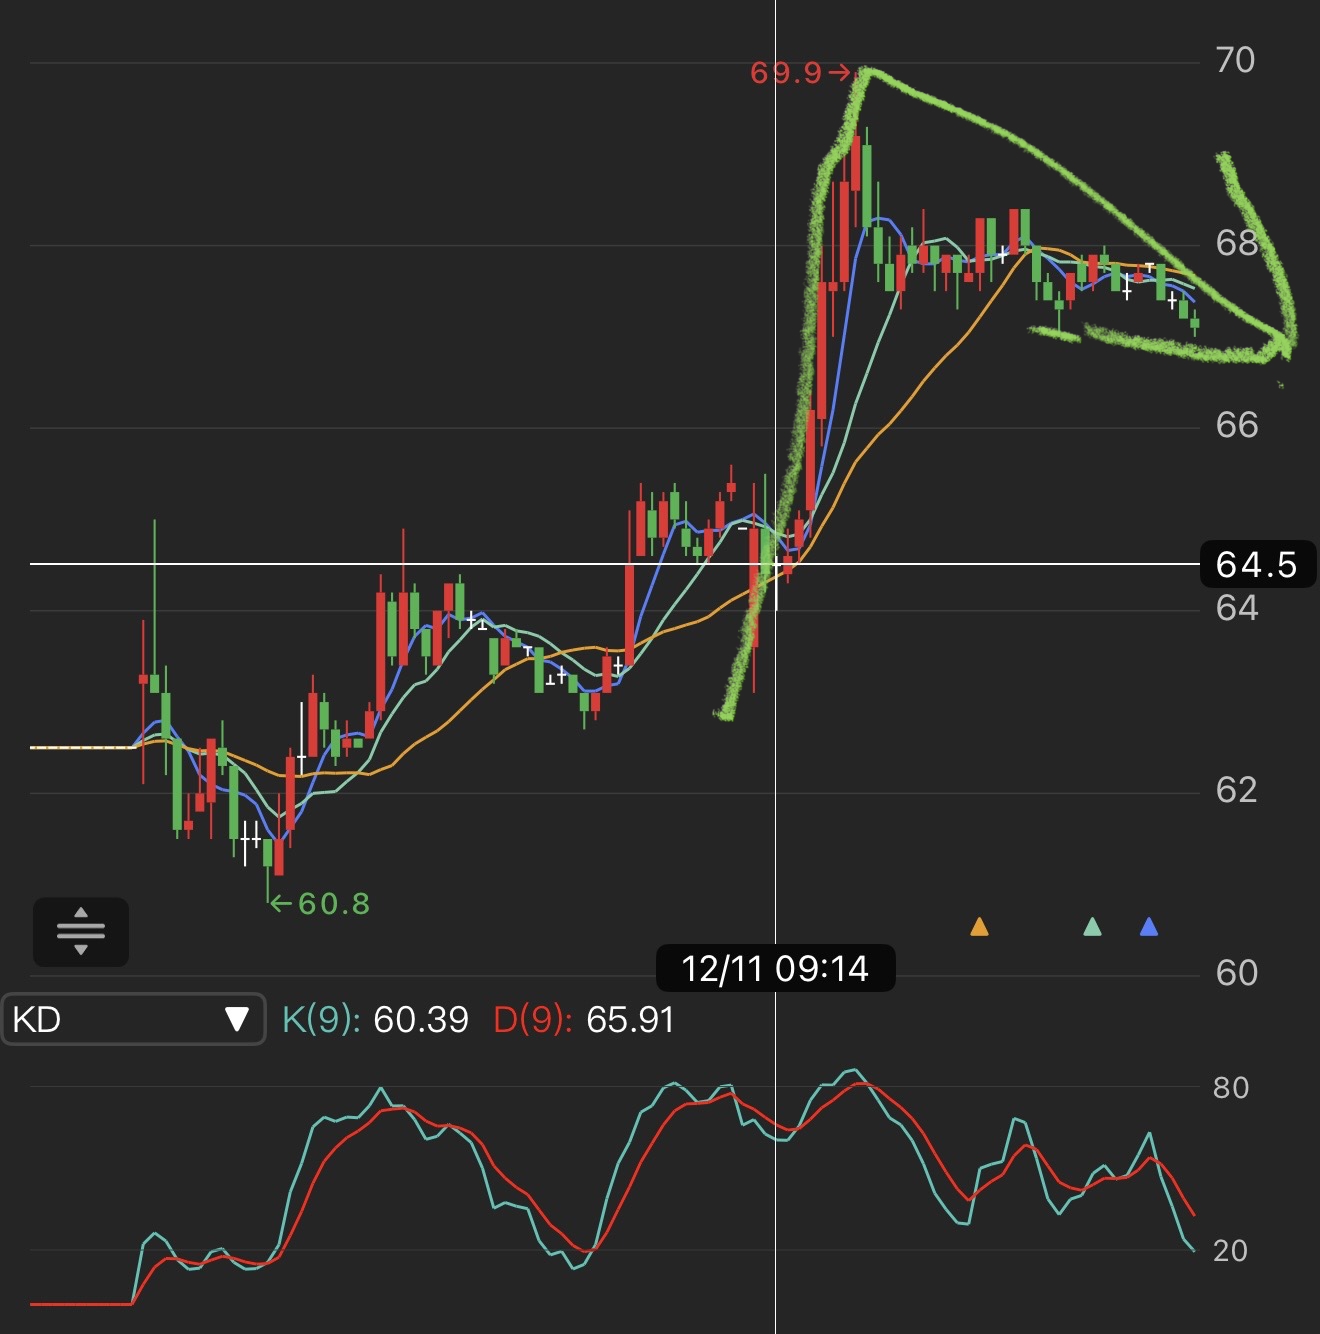The image size is (1320, 1334).
Task: Click the 68 price axis label
Action: tap(1236, 243)
